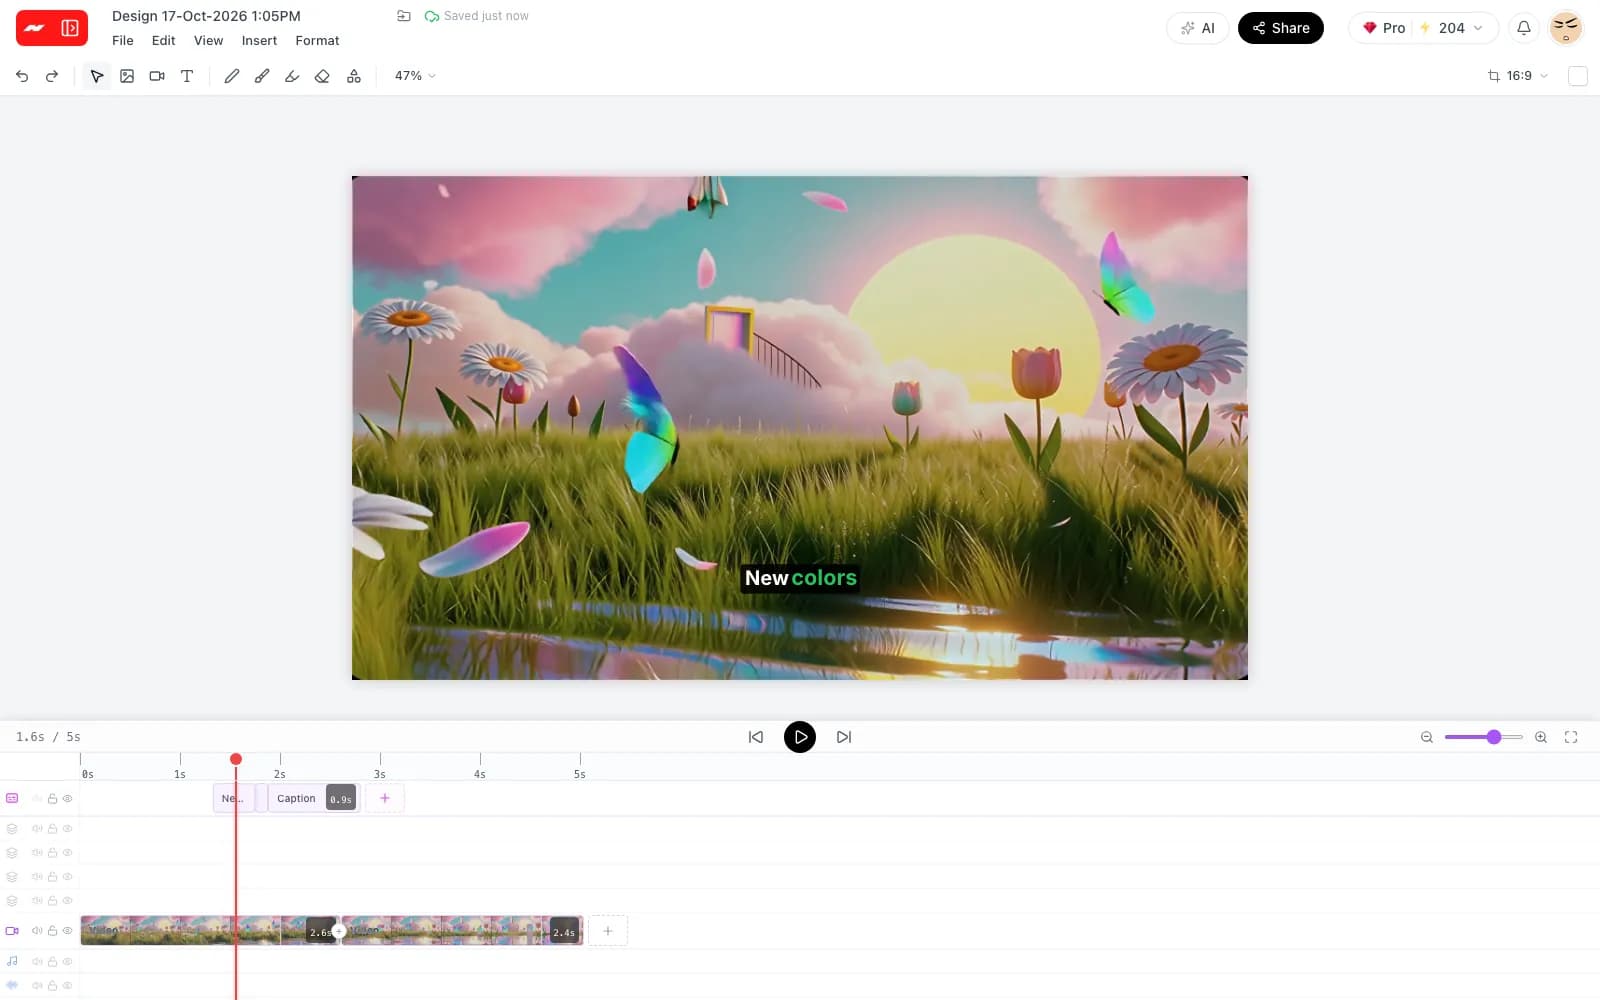Select the Text tool in toolbar

[187, 76]
